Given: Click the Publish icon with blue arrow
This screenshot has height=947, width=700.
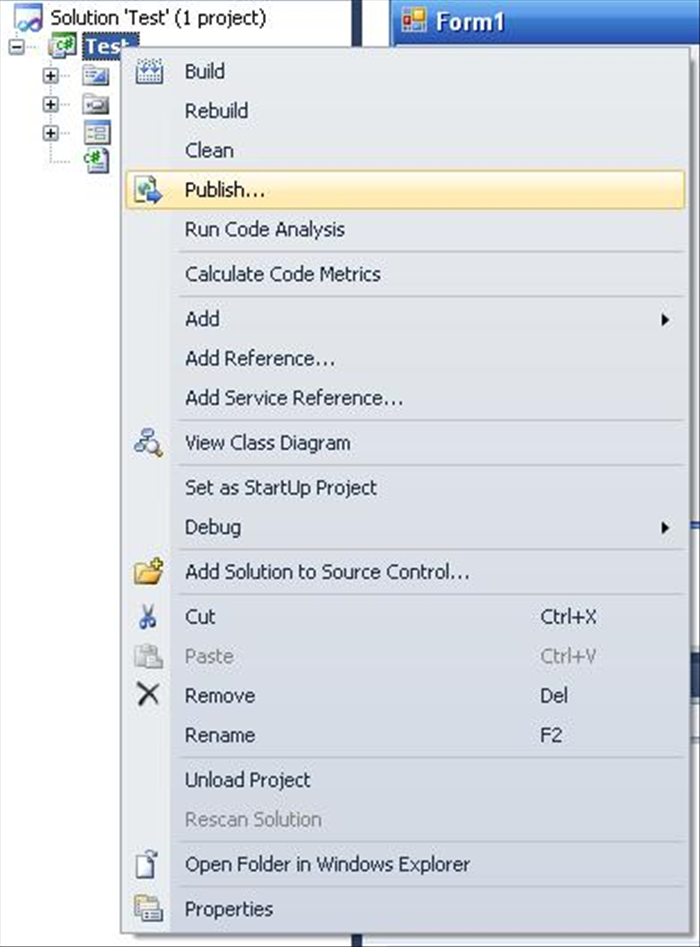Looking at the screenshot, I should (x=149, y=190).
